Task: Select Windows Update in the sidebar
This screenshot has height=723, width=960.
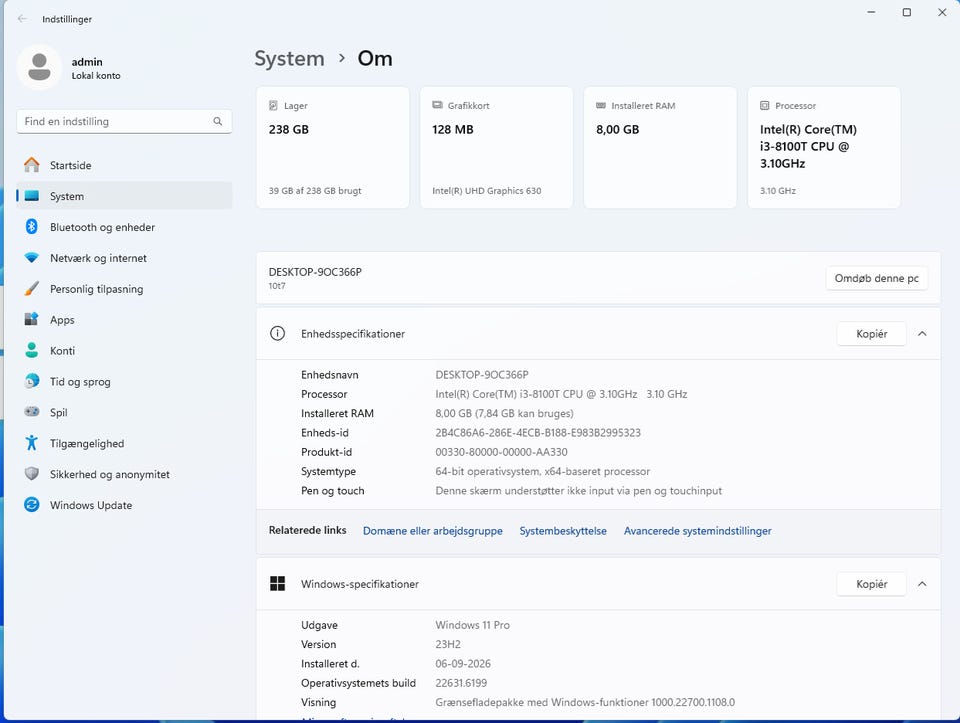Action: point(124,504)
